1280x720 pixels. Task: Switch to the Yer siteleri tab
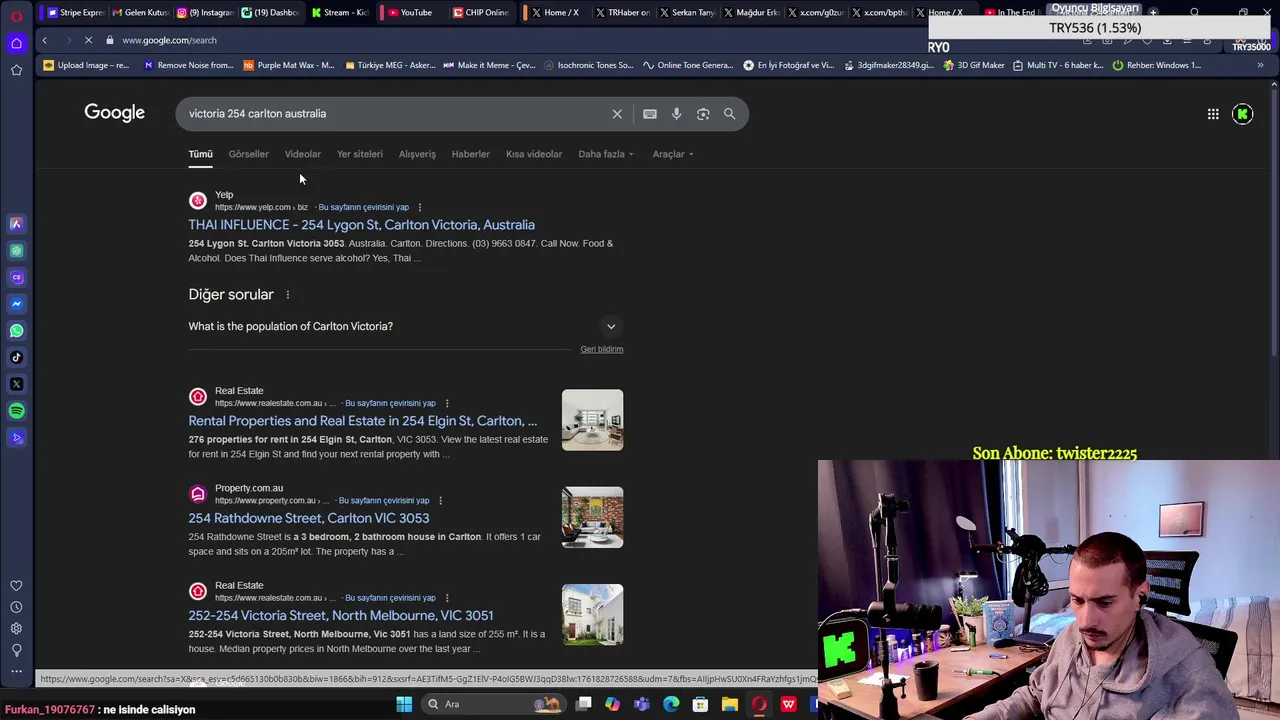coord(360,154)
